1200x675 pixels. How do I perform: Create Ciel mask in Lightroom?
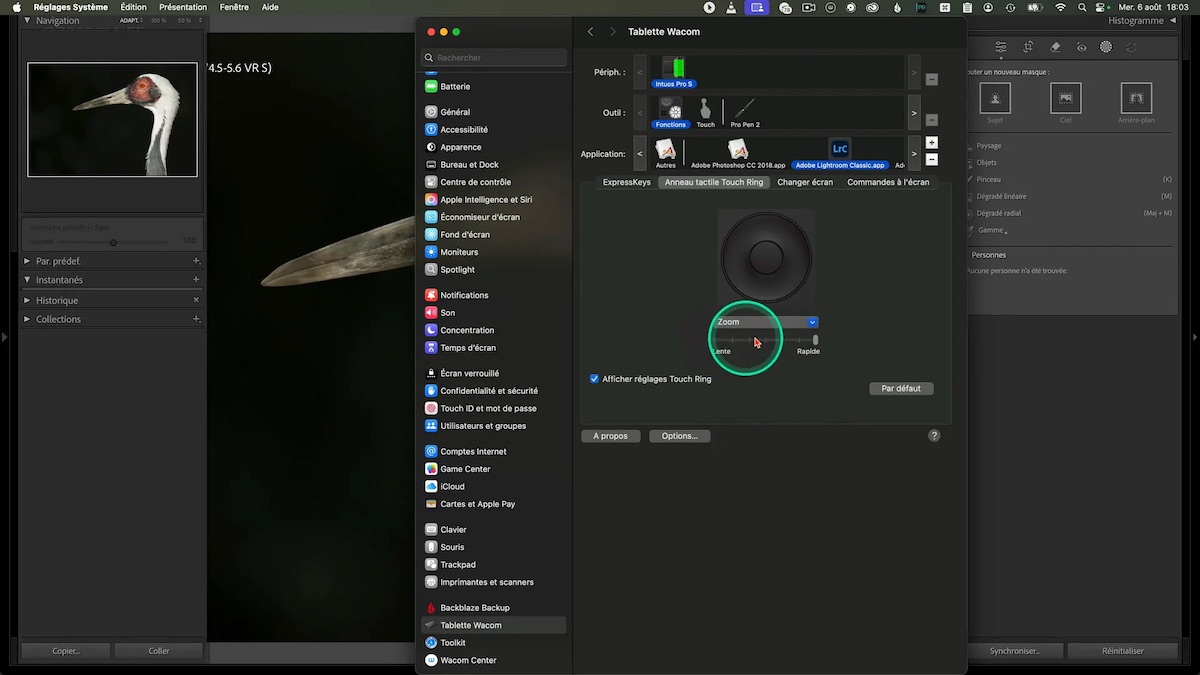coord(1066,98)
